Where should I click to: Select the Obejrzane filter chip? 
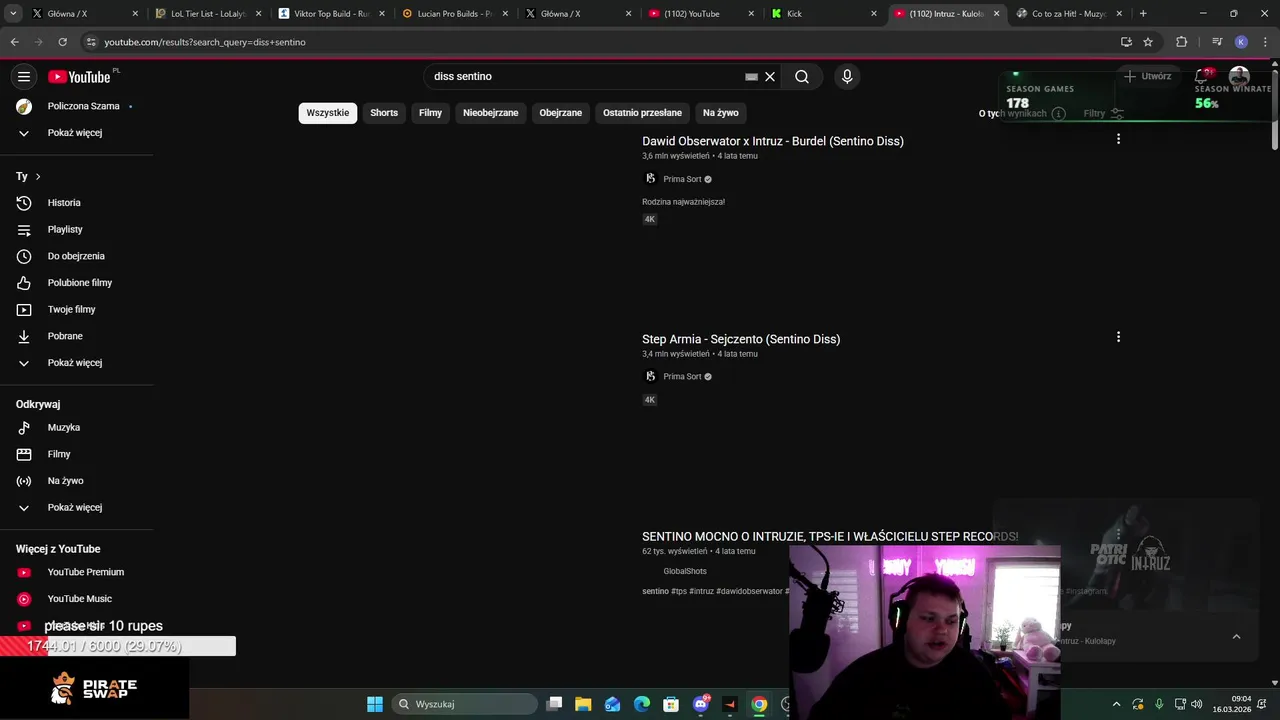[x=561, y=113]
